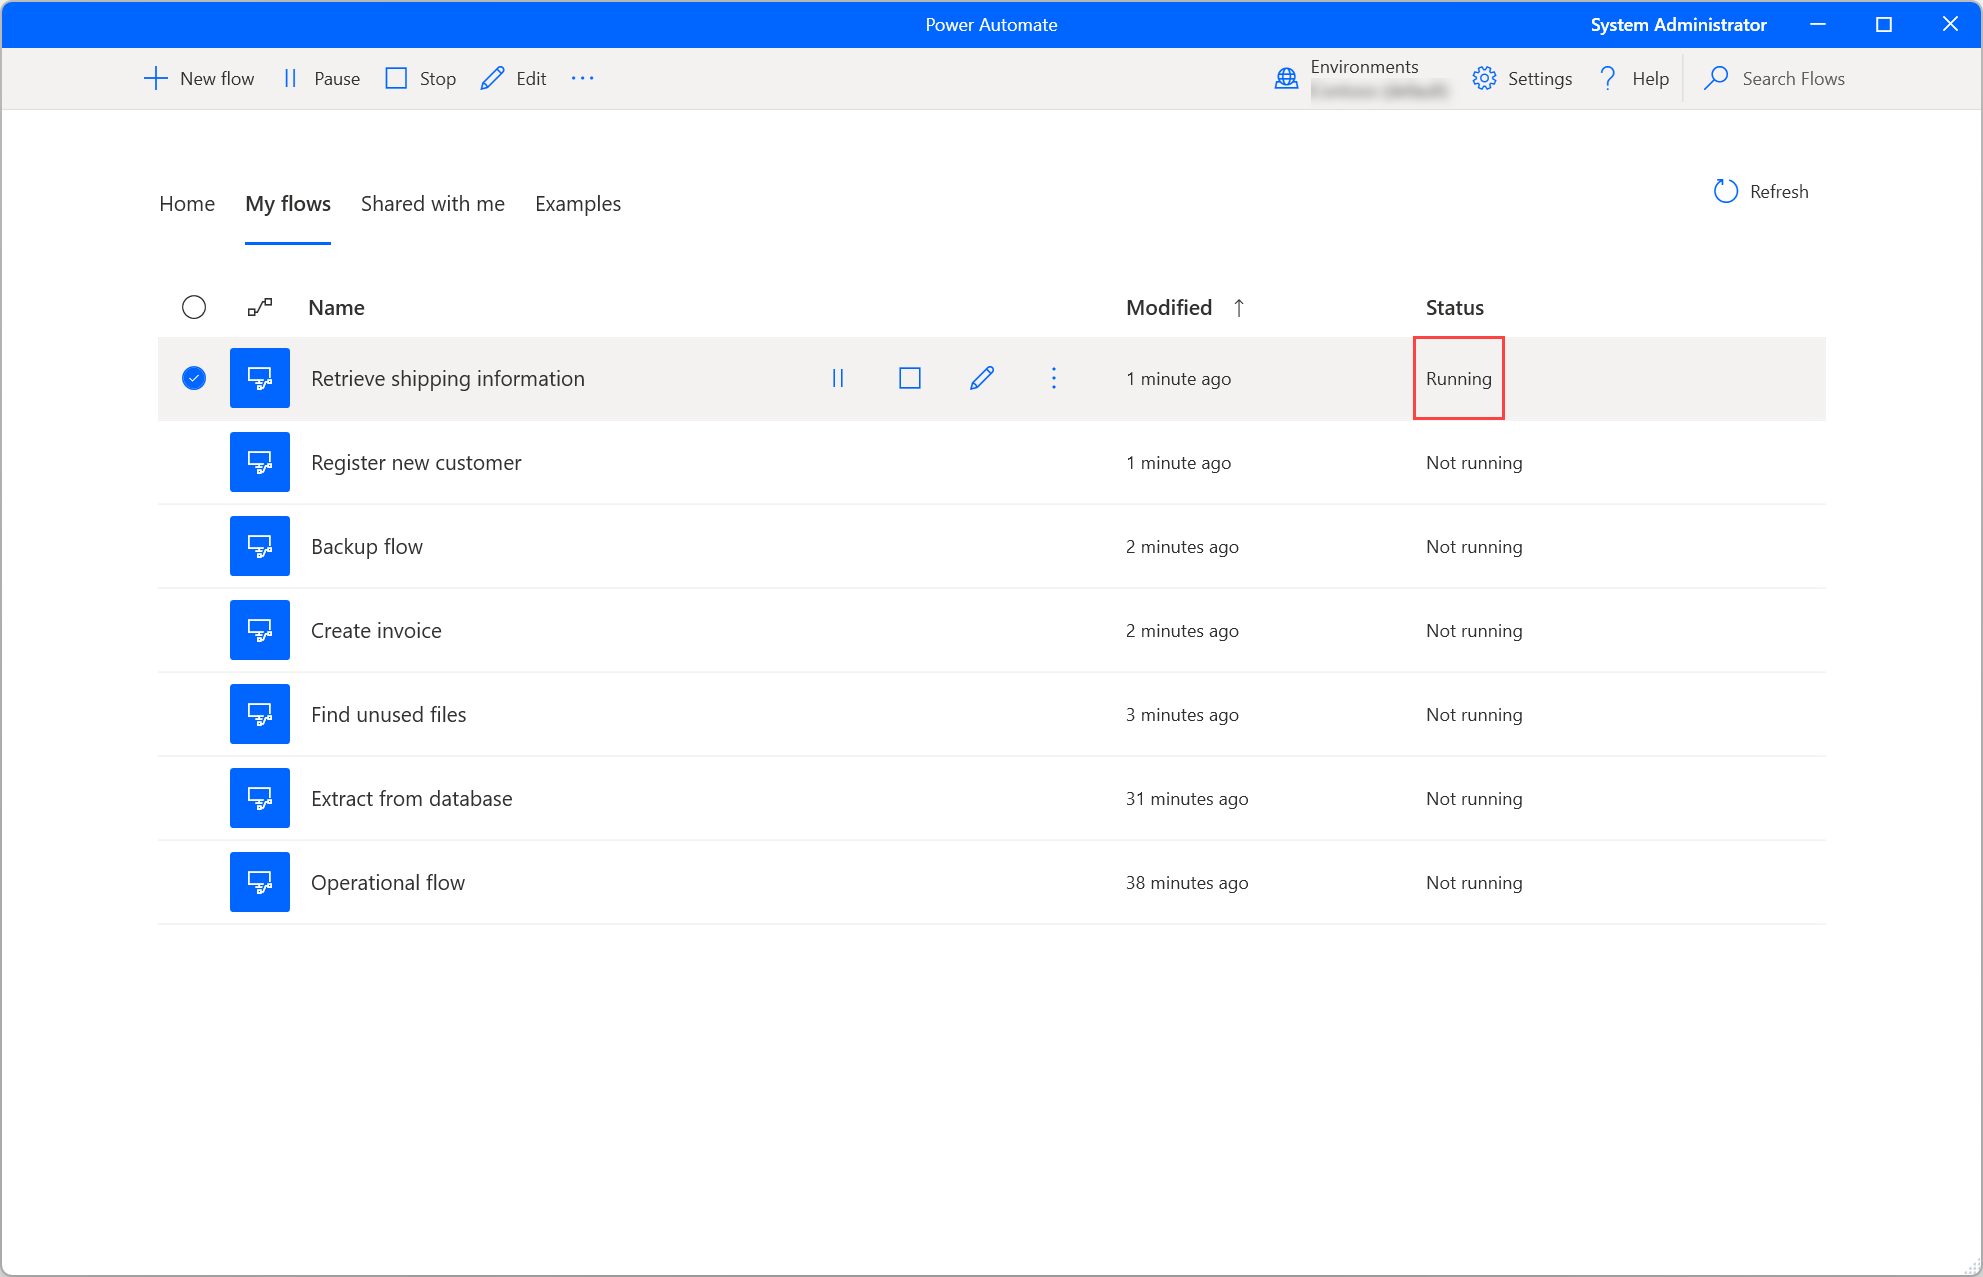Screen dimensions: 1983x1277
Task: Click the Stop icon on toolbar
Action: (x=399, y=79)
